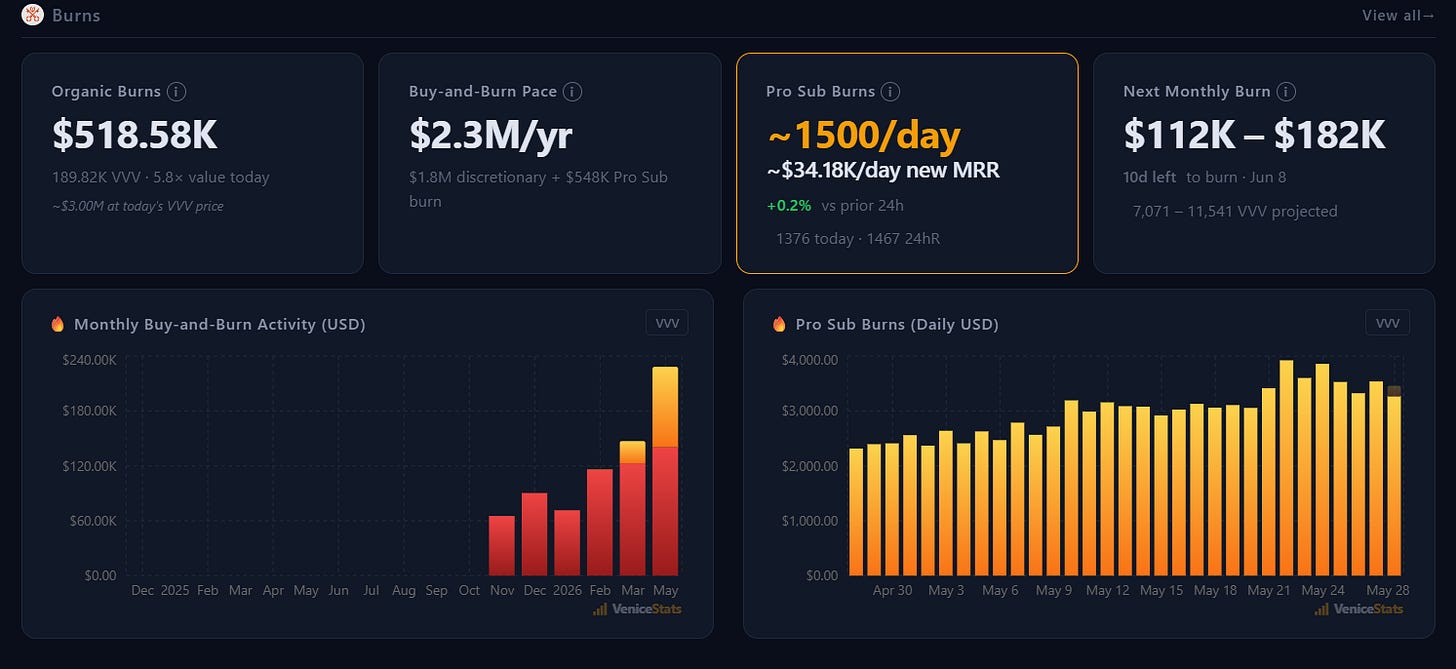The image size is (1456, 669).
Task: Click the tallest daily bar near May 21
Action: [1286, 468]
